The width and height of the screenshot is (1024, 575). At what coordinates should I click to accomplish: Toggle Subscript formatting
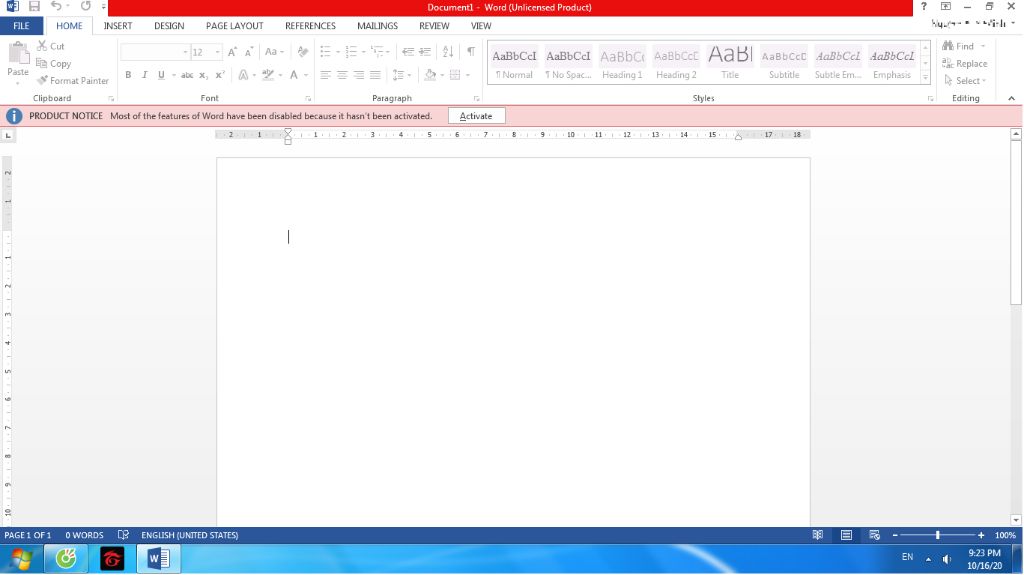click(x=203, y=75)
